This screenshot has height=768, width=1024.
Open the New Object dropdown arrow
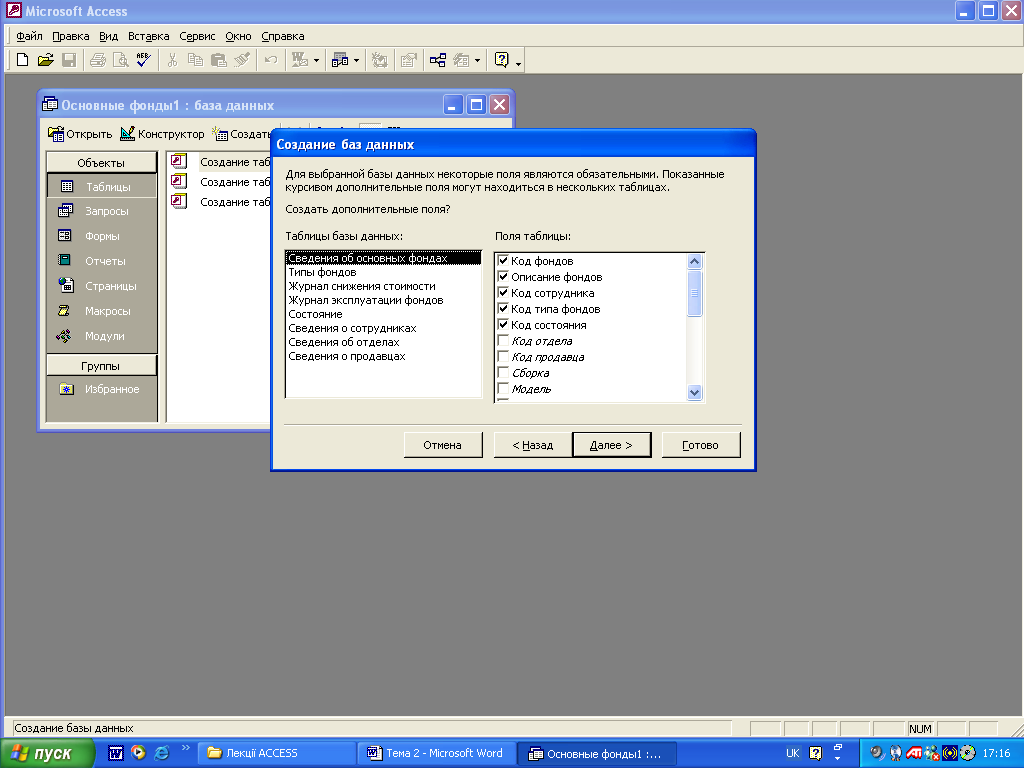(x=477, y=60)
